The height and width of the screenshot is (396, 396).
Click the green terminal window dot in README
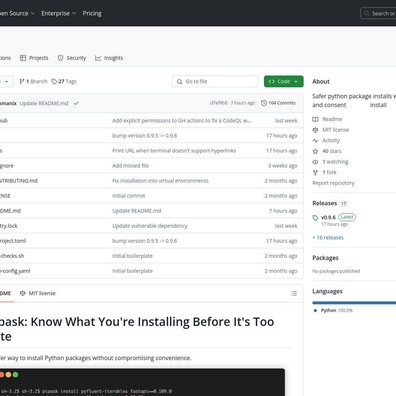(15, 375)
